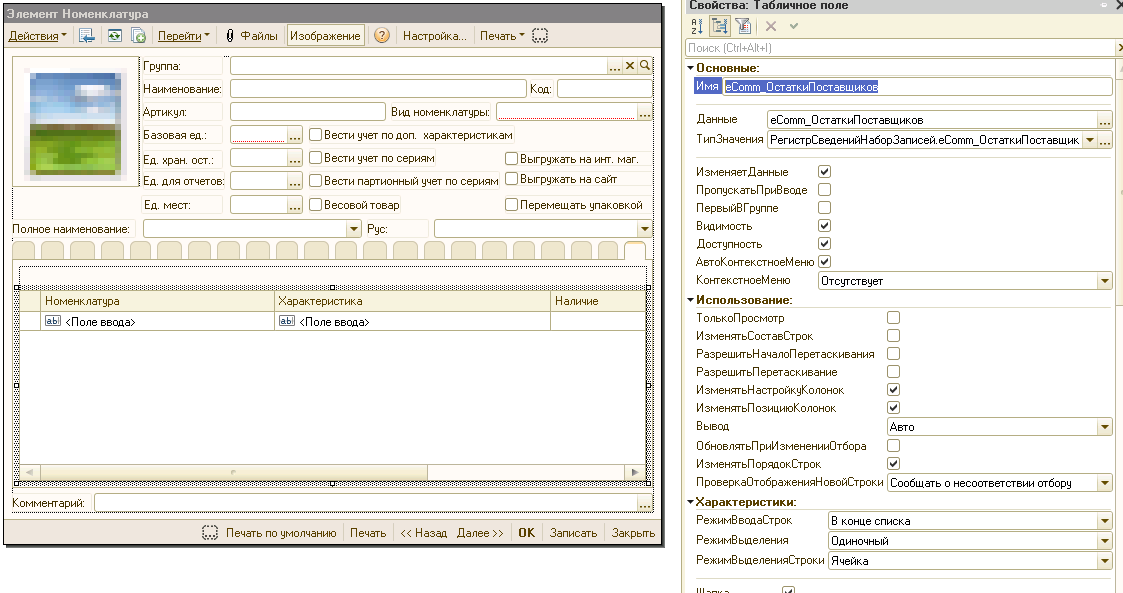Check the Выгружать на сайт checkbox
Screen dimensions: 1123x593
[511, 180]
